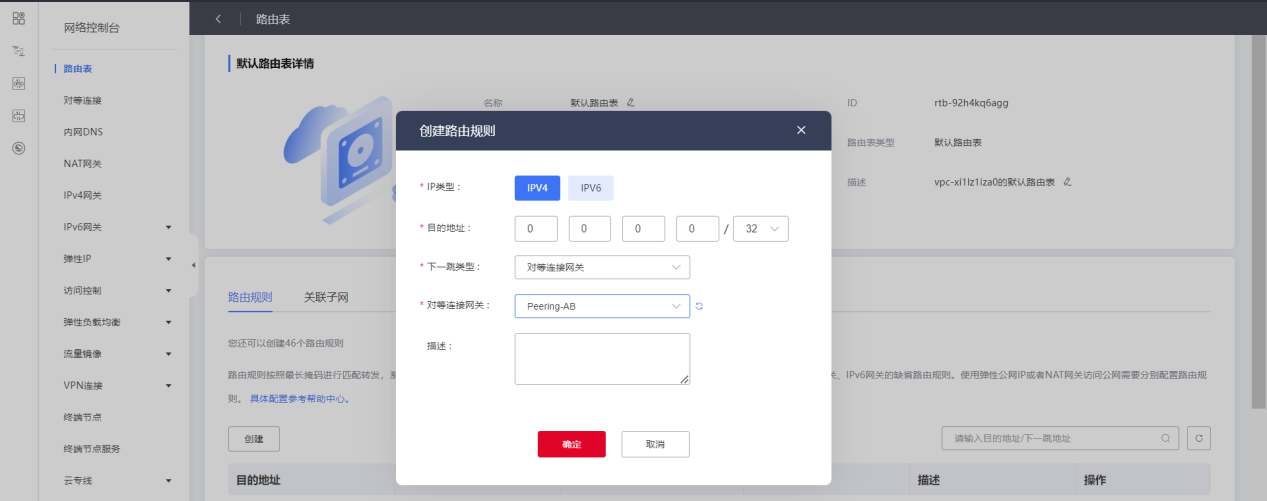This screenshot has height=501, width=1267.
Task: Open IPv4网关 in the sidebar
Action: coord(82,195)
